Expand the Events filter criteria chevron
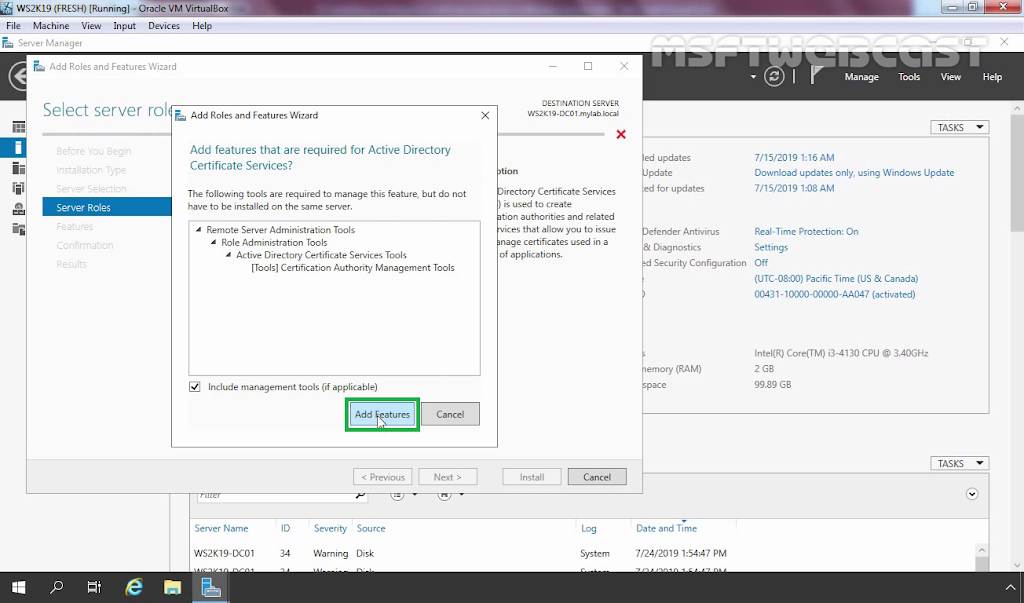The height and width of the screenshot is (603, 1024). tap(972, 494)
